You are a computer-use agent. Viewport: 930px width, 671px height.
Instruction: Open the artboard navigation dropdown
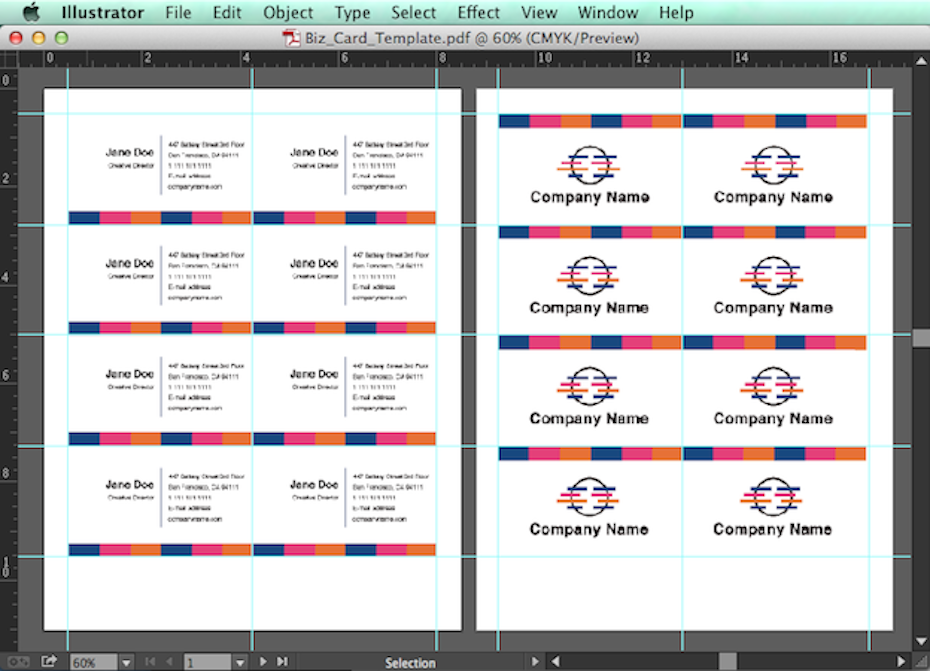tap(240, 662)
